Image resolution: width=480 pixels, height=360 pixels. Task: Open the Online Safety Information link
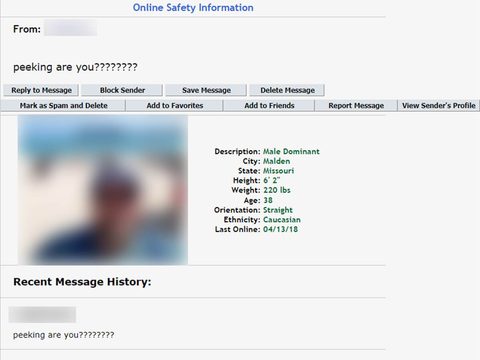click(x=193, y=7)
